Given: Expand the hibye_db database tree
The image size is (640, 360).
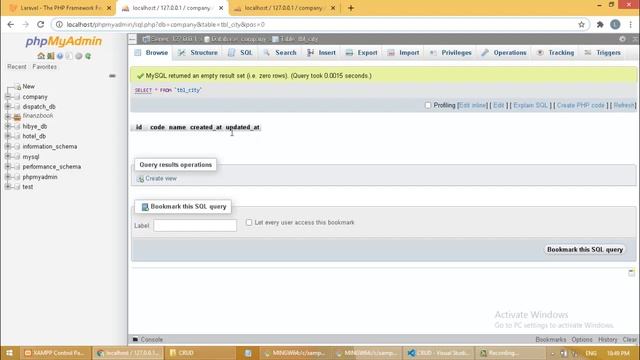Looking at the screenshot, I should [x=8, y=127].
